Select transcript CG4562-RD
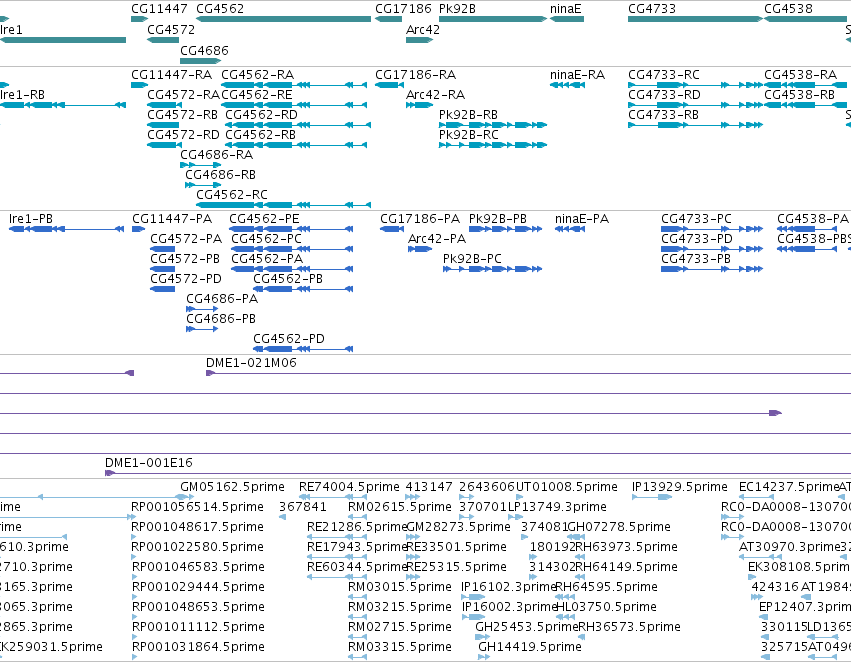The width and height of the screenshot is (851, 662). (x=261, y=115)
